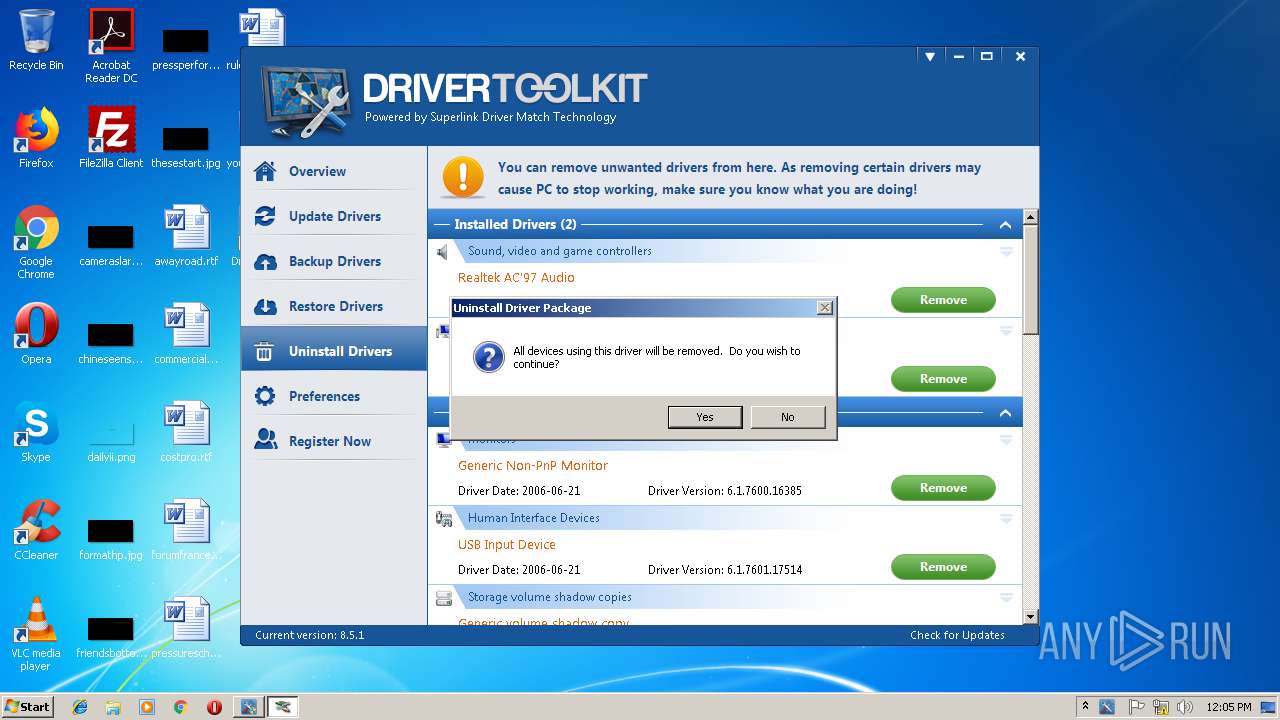Click the driver list scroll up arrow
The height and width of the screenshot is (720, 1280).
(x=1031, y=217)
